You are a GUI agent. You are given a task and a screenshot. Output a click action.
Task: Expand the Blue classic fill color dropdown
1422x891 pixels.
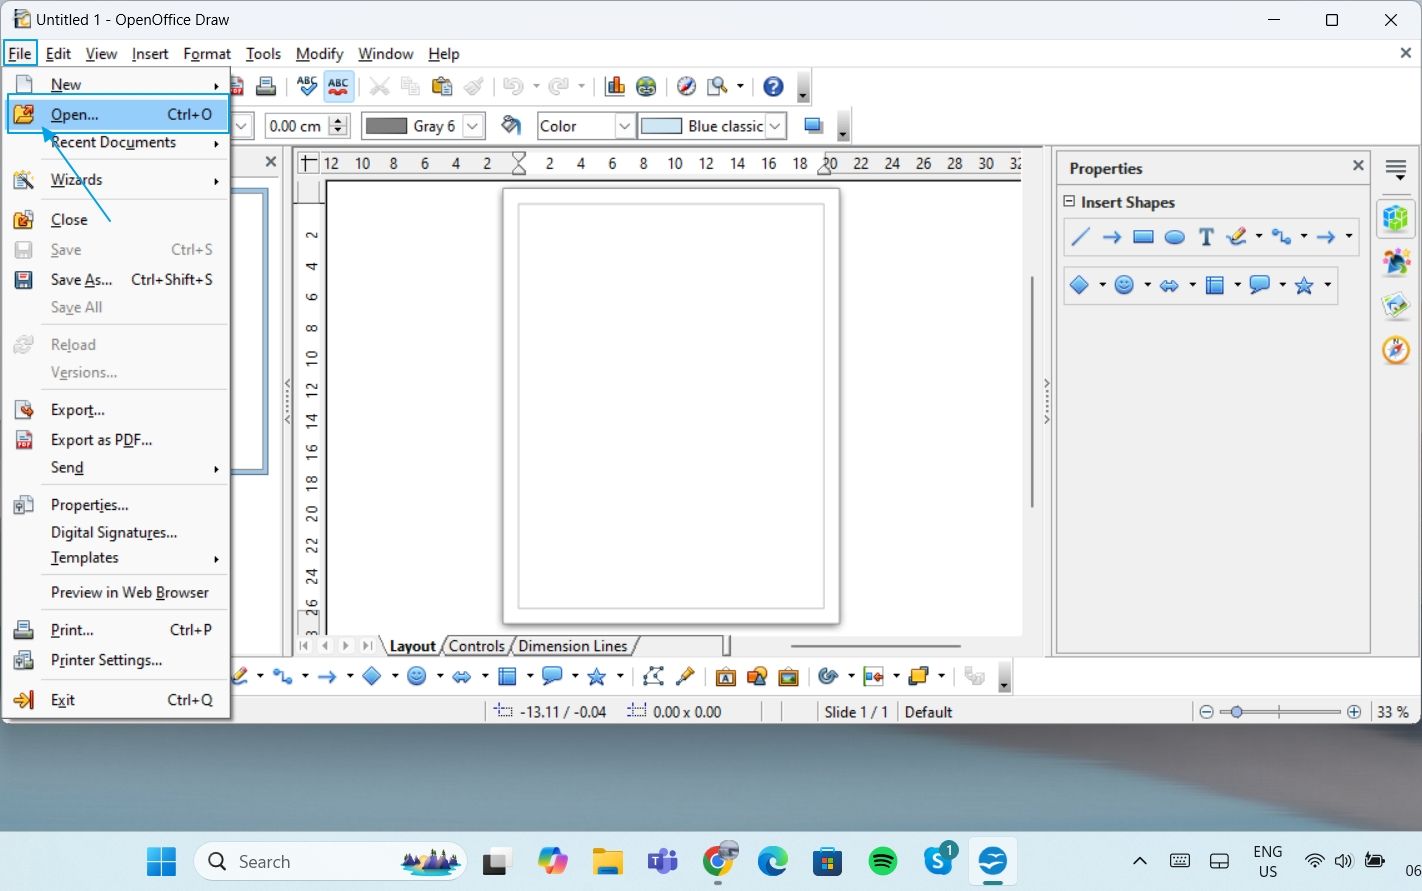click(x=775, y=126)
